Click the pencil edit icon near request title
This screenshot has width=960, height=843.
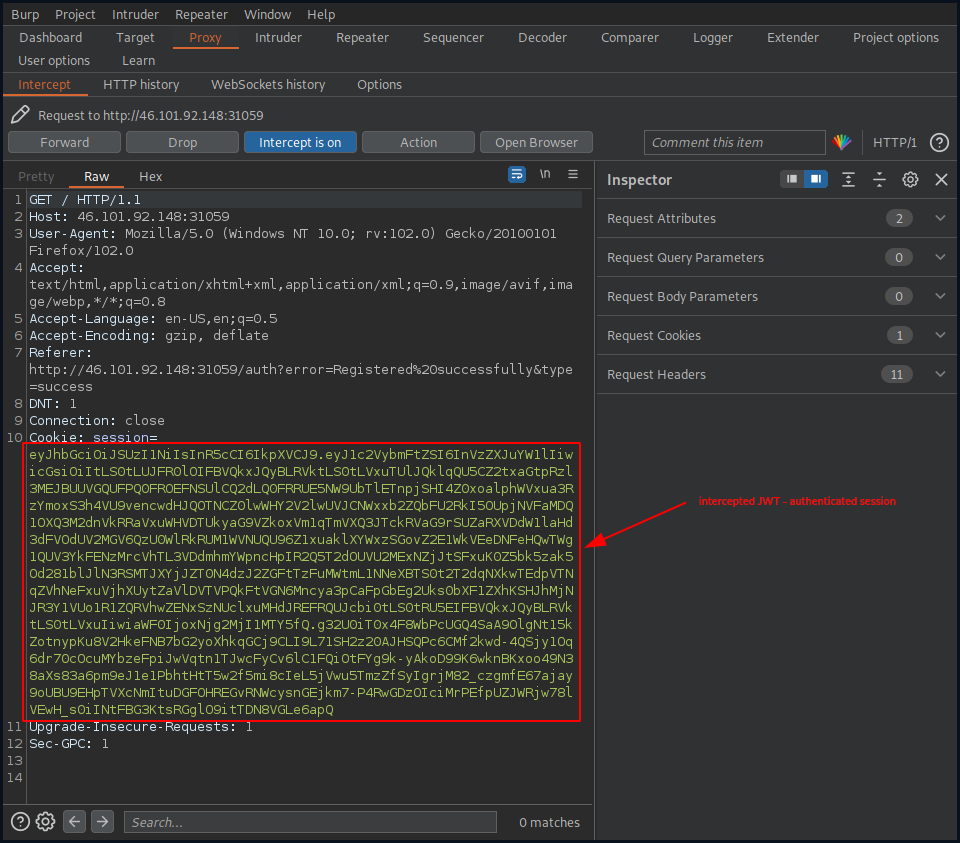(x=19, y=114)
